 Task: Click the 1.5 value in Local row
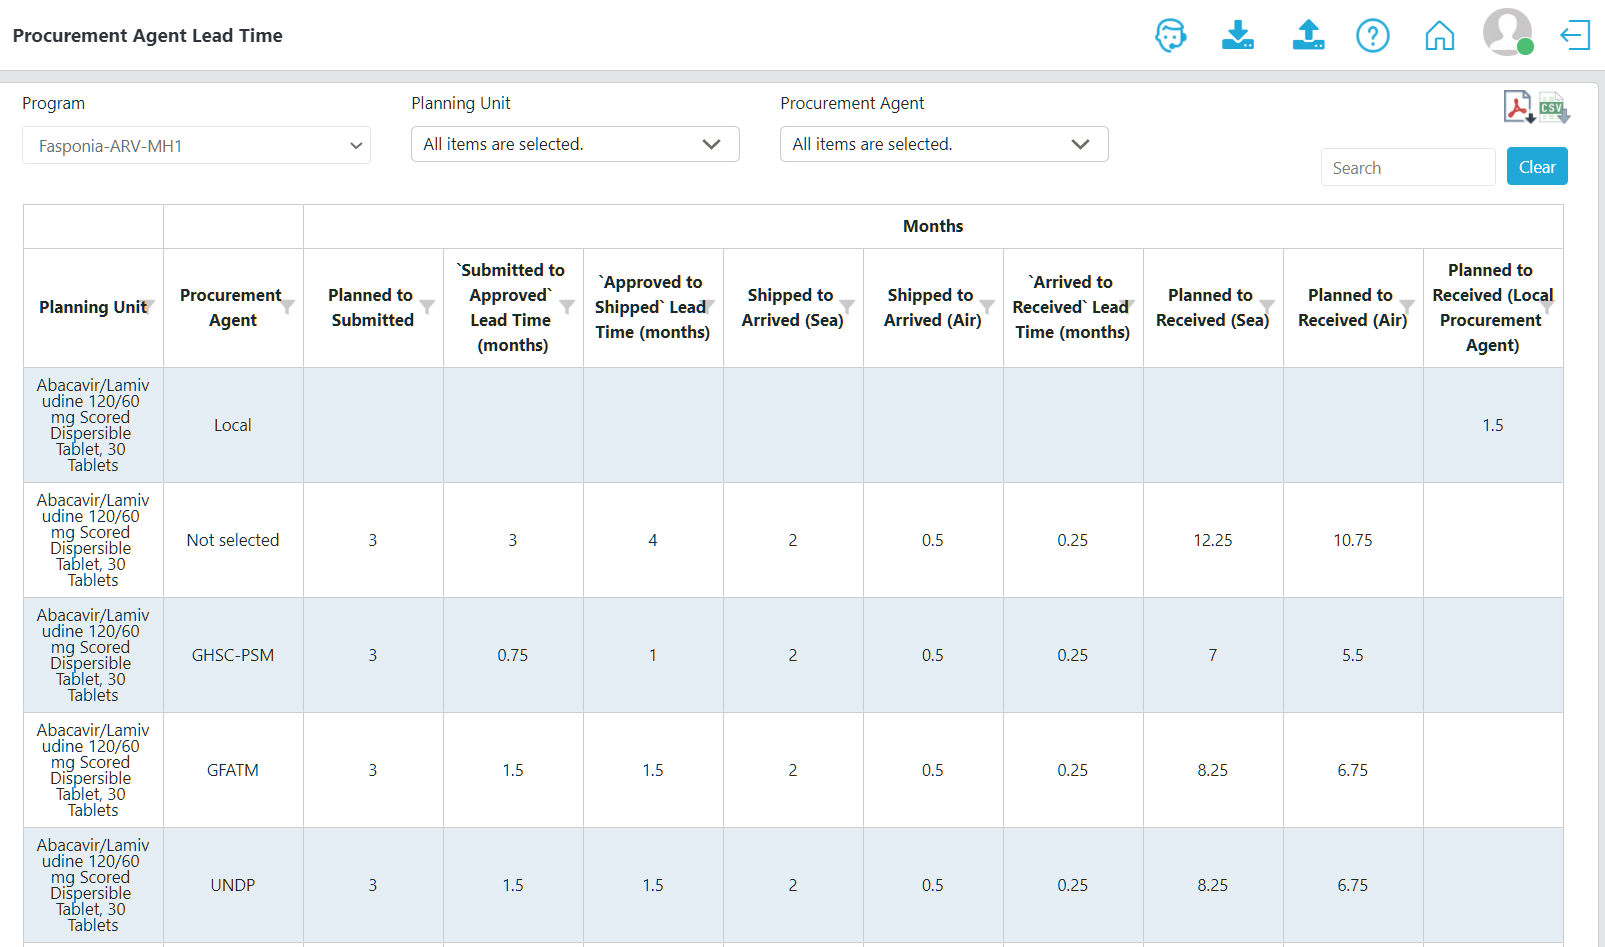[1493, 425]
